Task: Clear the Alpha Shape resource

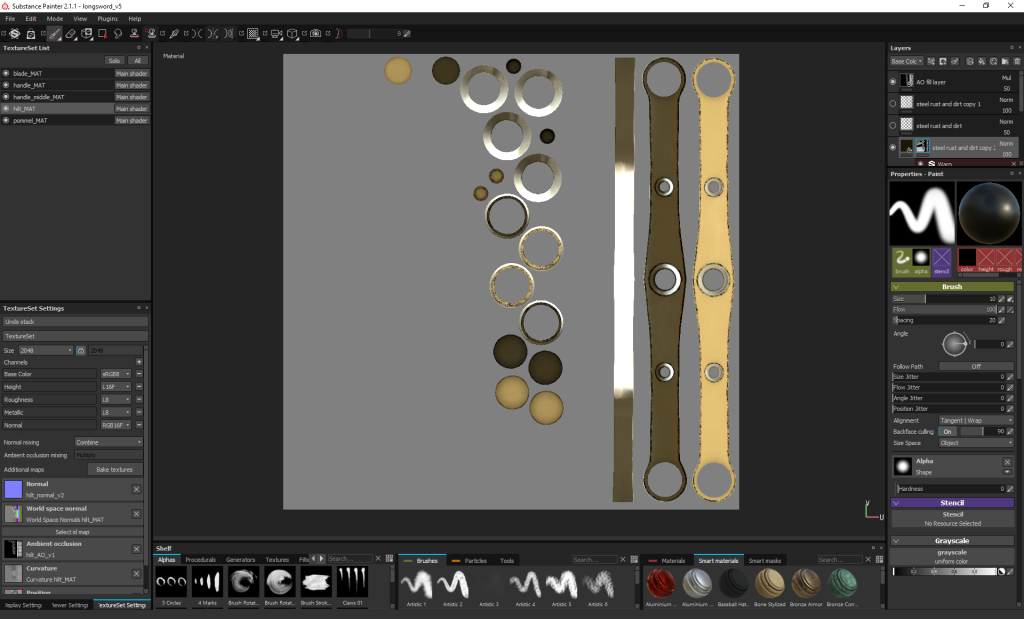Action: tap(1007, 462)
